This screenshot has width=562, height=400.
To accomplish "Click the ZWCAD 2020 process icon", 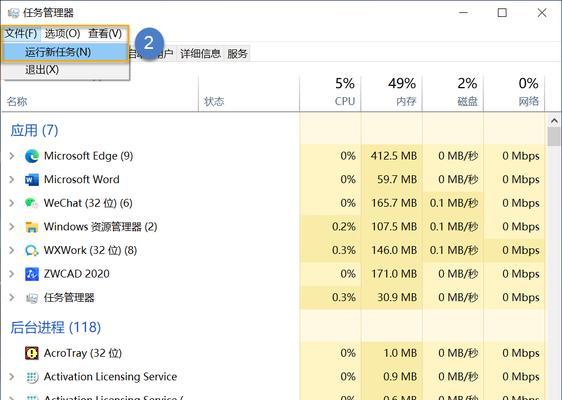I will pos(32,274).
